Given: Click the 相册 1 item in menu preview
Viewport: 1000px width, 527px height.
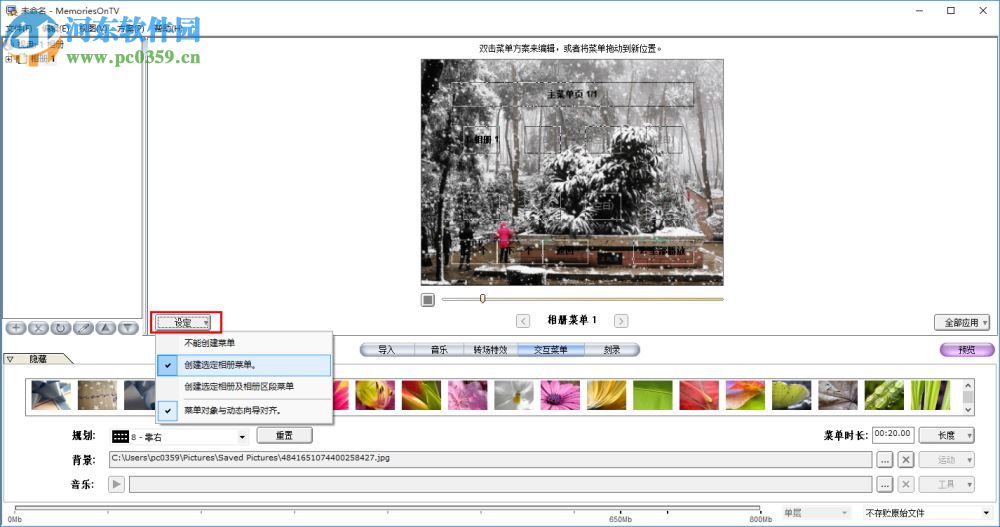Looking at the screenshot, I should pyautogui.click(x=481, y=139).
